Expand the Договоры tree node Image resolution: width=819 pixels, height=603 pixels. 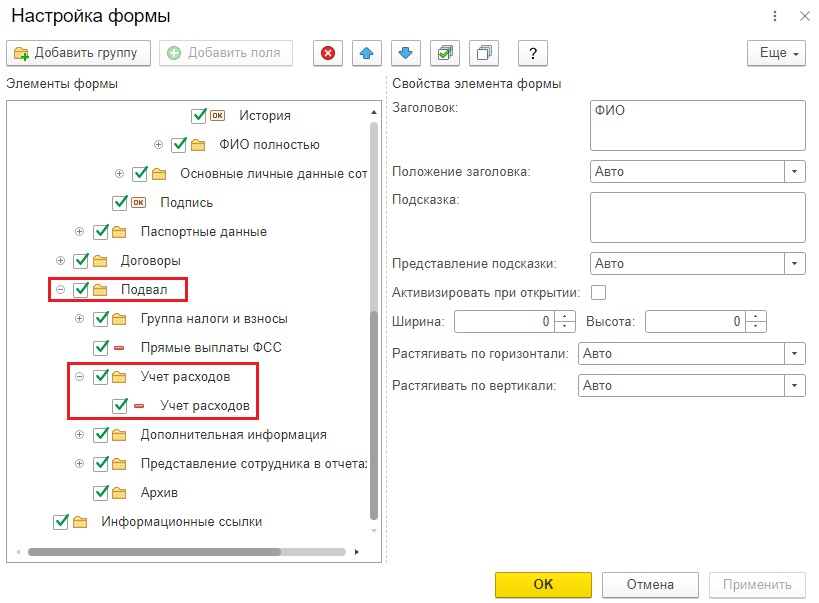tap(61, 260)
